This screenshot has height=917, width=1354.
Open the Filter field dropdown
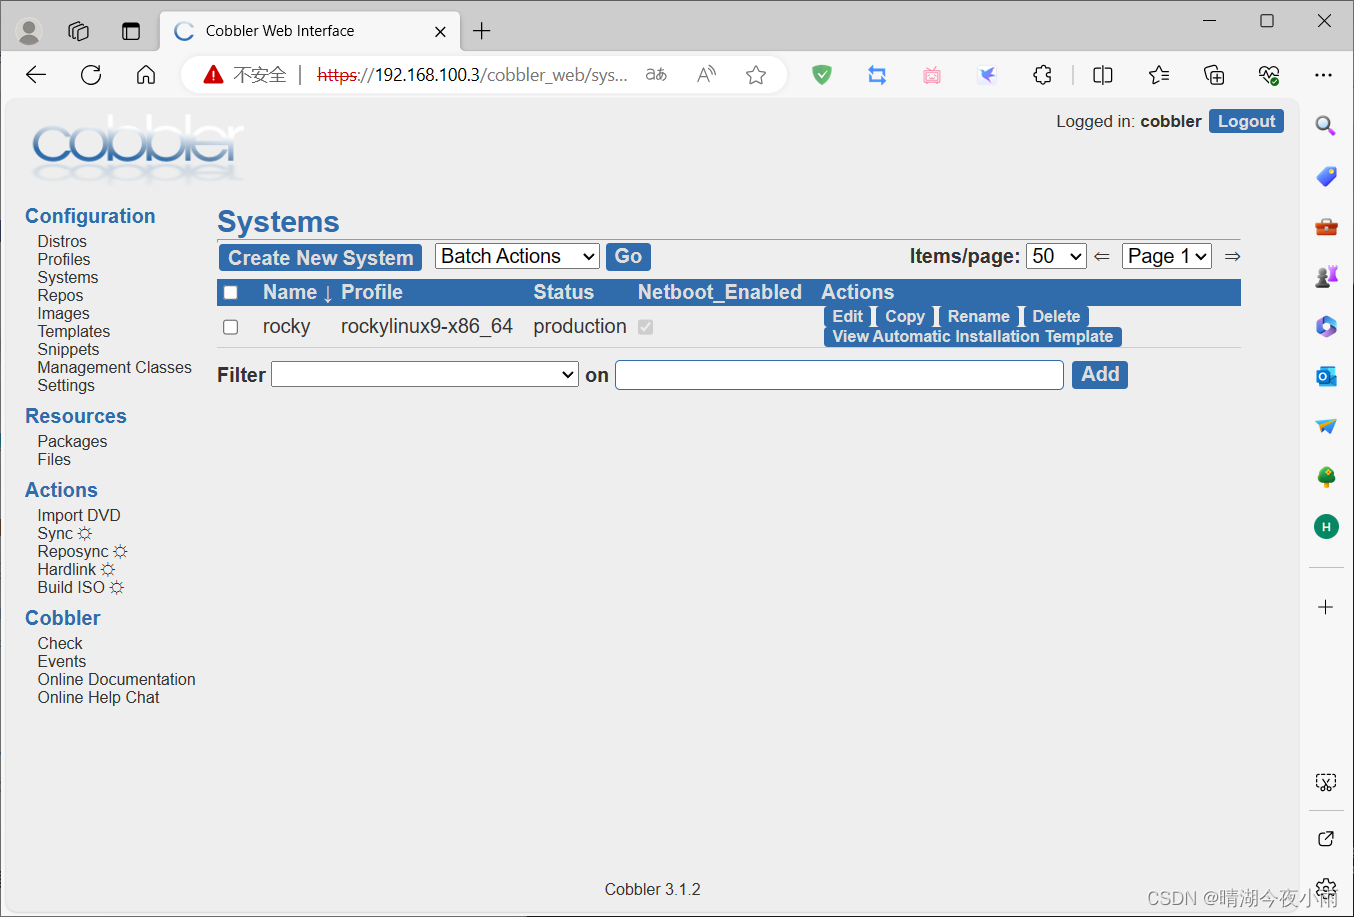425,375
